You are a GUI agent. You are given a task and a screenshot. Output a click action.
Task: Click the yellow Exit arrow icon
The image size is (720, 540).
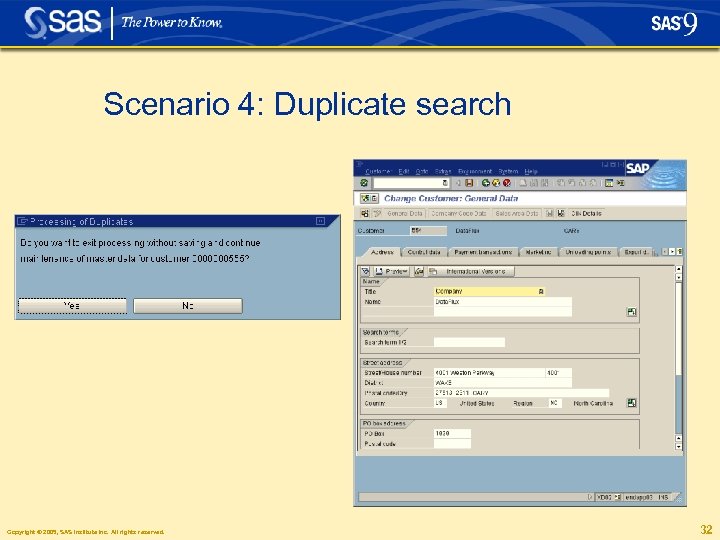click(496, 183)
